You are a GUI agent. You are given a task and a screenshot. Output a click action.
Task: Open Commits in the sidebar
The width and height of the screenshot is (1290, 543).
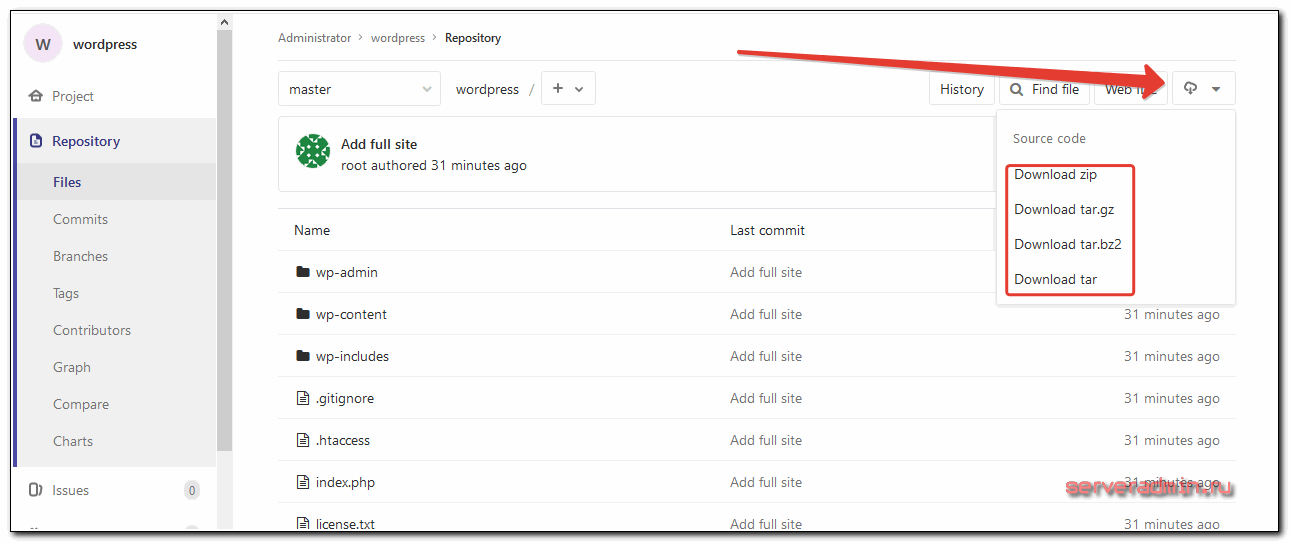tap(80, 219)
